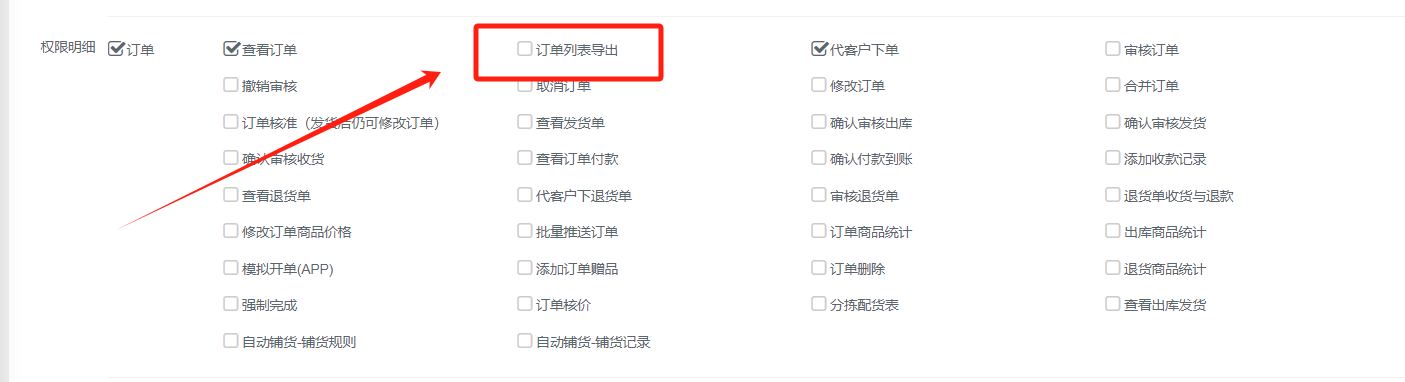Check the 取消订单 option

[525, 85]
